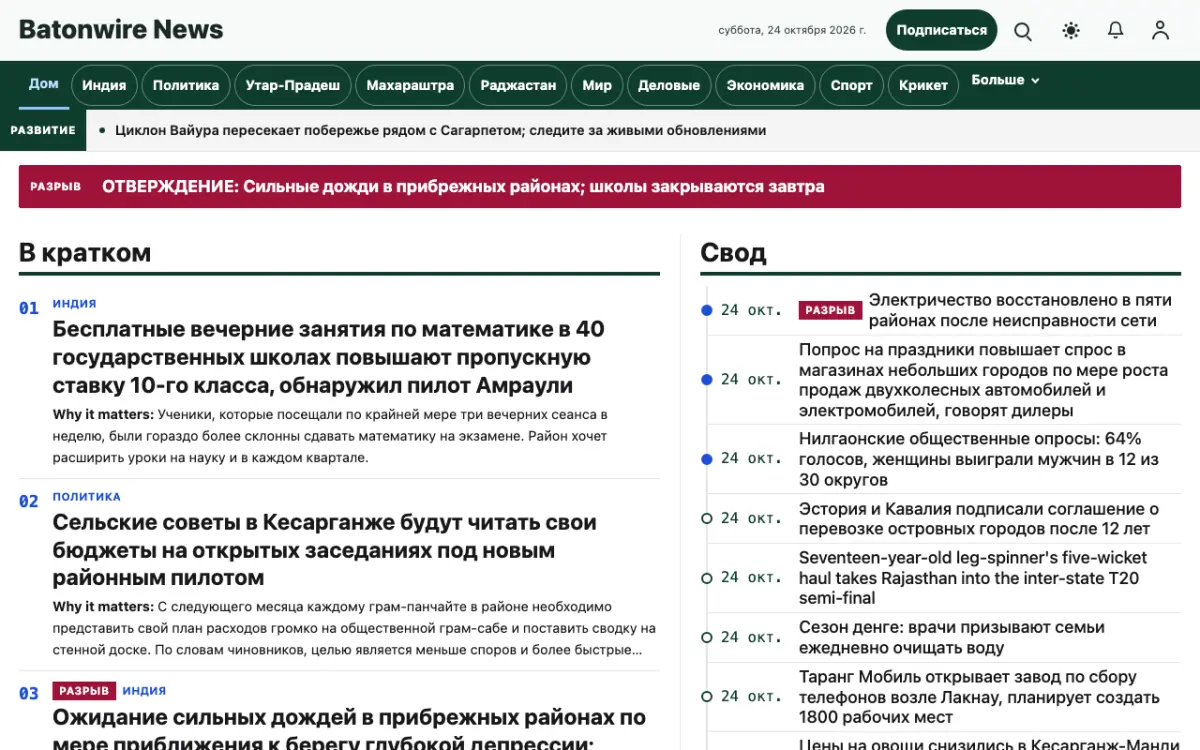Switch to Махараштра tab

pyautogui.click(x=410, y=85)
